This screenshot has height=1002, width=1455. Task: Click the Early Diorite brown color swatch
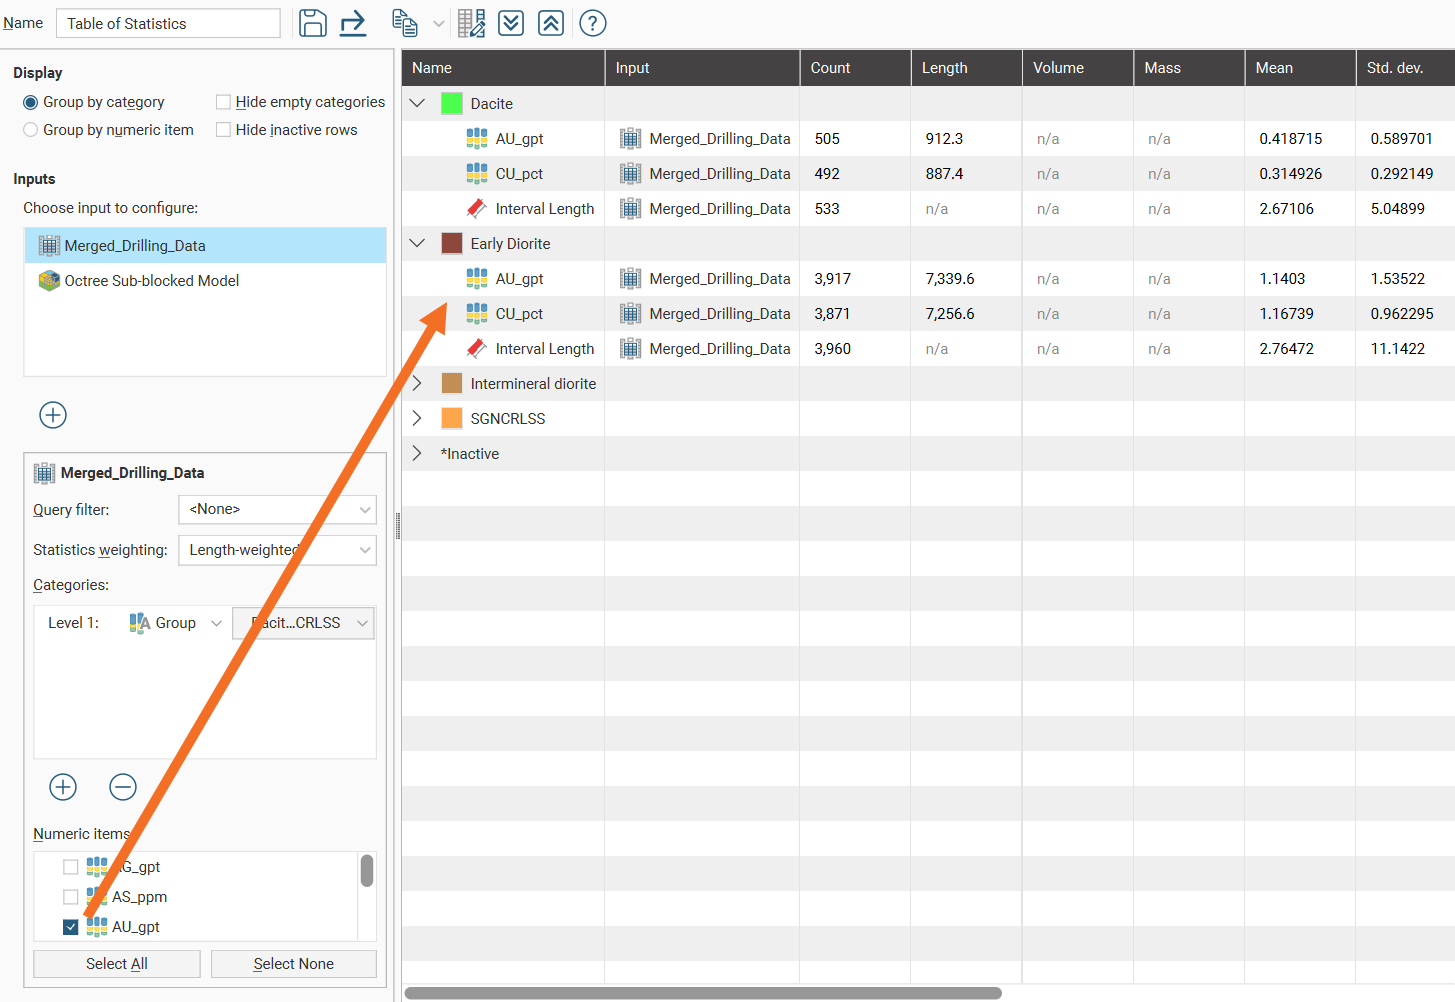click(452, 244)
